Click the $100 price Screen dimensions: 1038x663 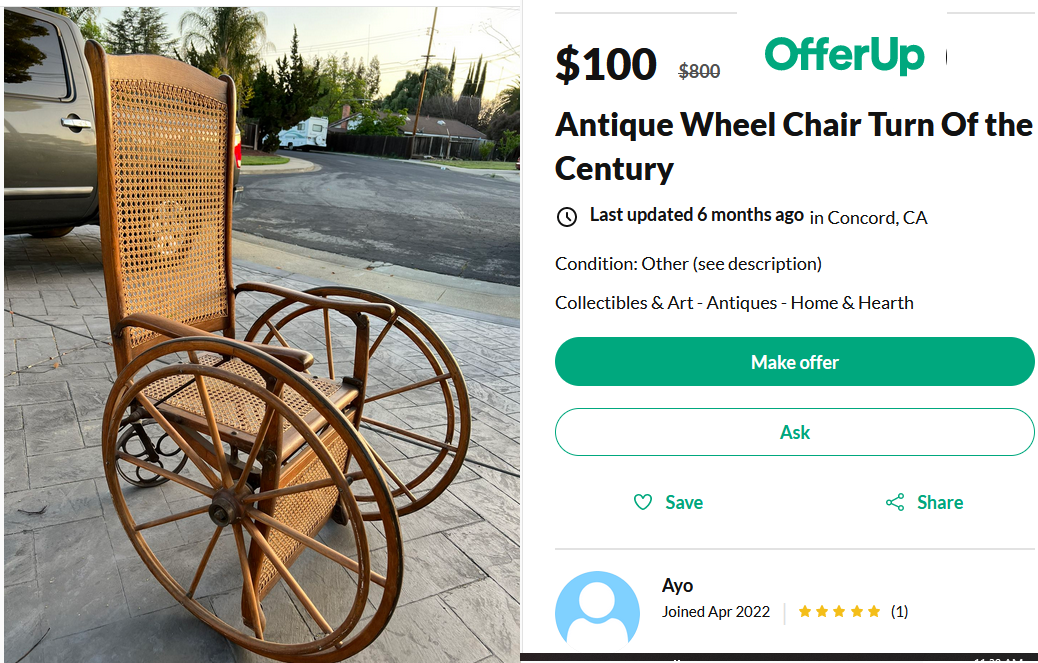click(606, 64)
